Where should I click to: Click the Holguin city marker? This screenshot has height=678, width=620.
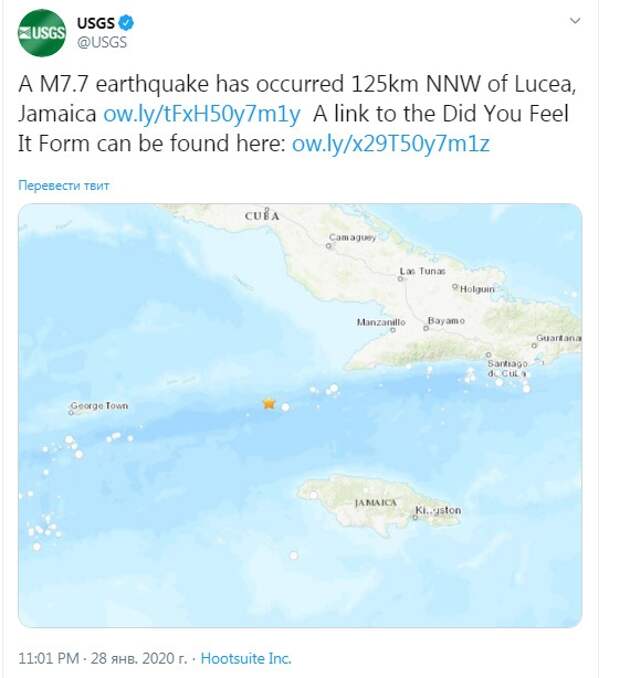(x=455, y=286)
